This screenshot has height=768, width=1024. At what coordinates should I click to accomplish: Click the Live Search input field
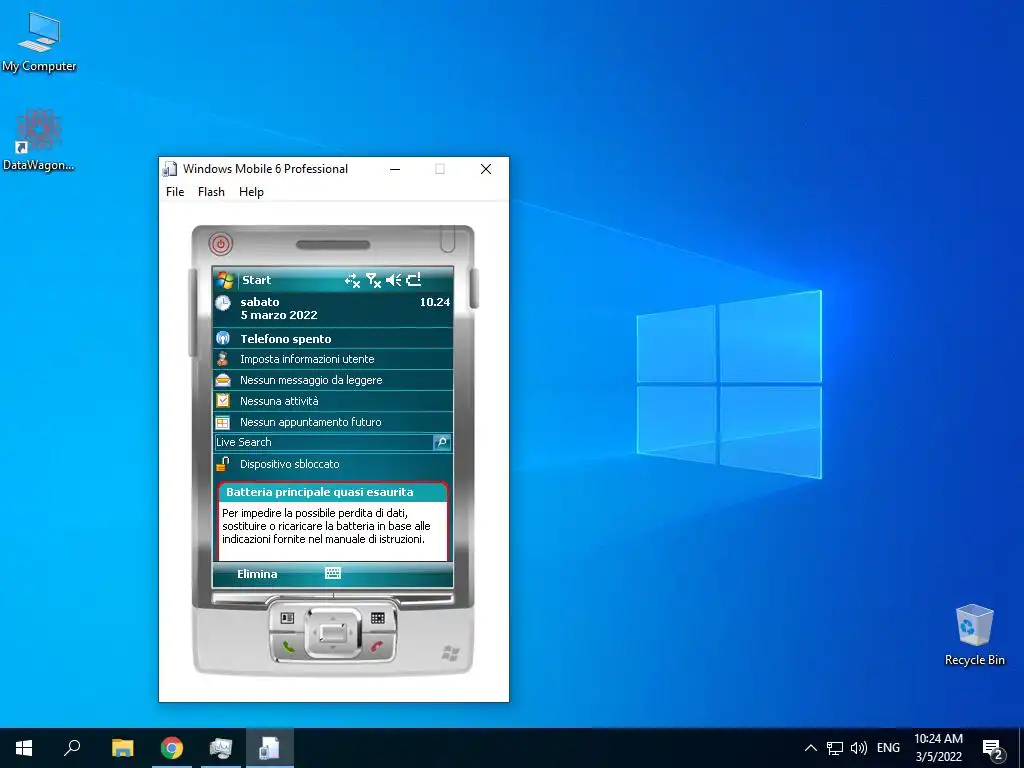point(323,442)
